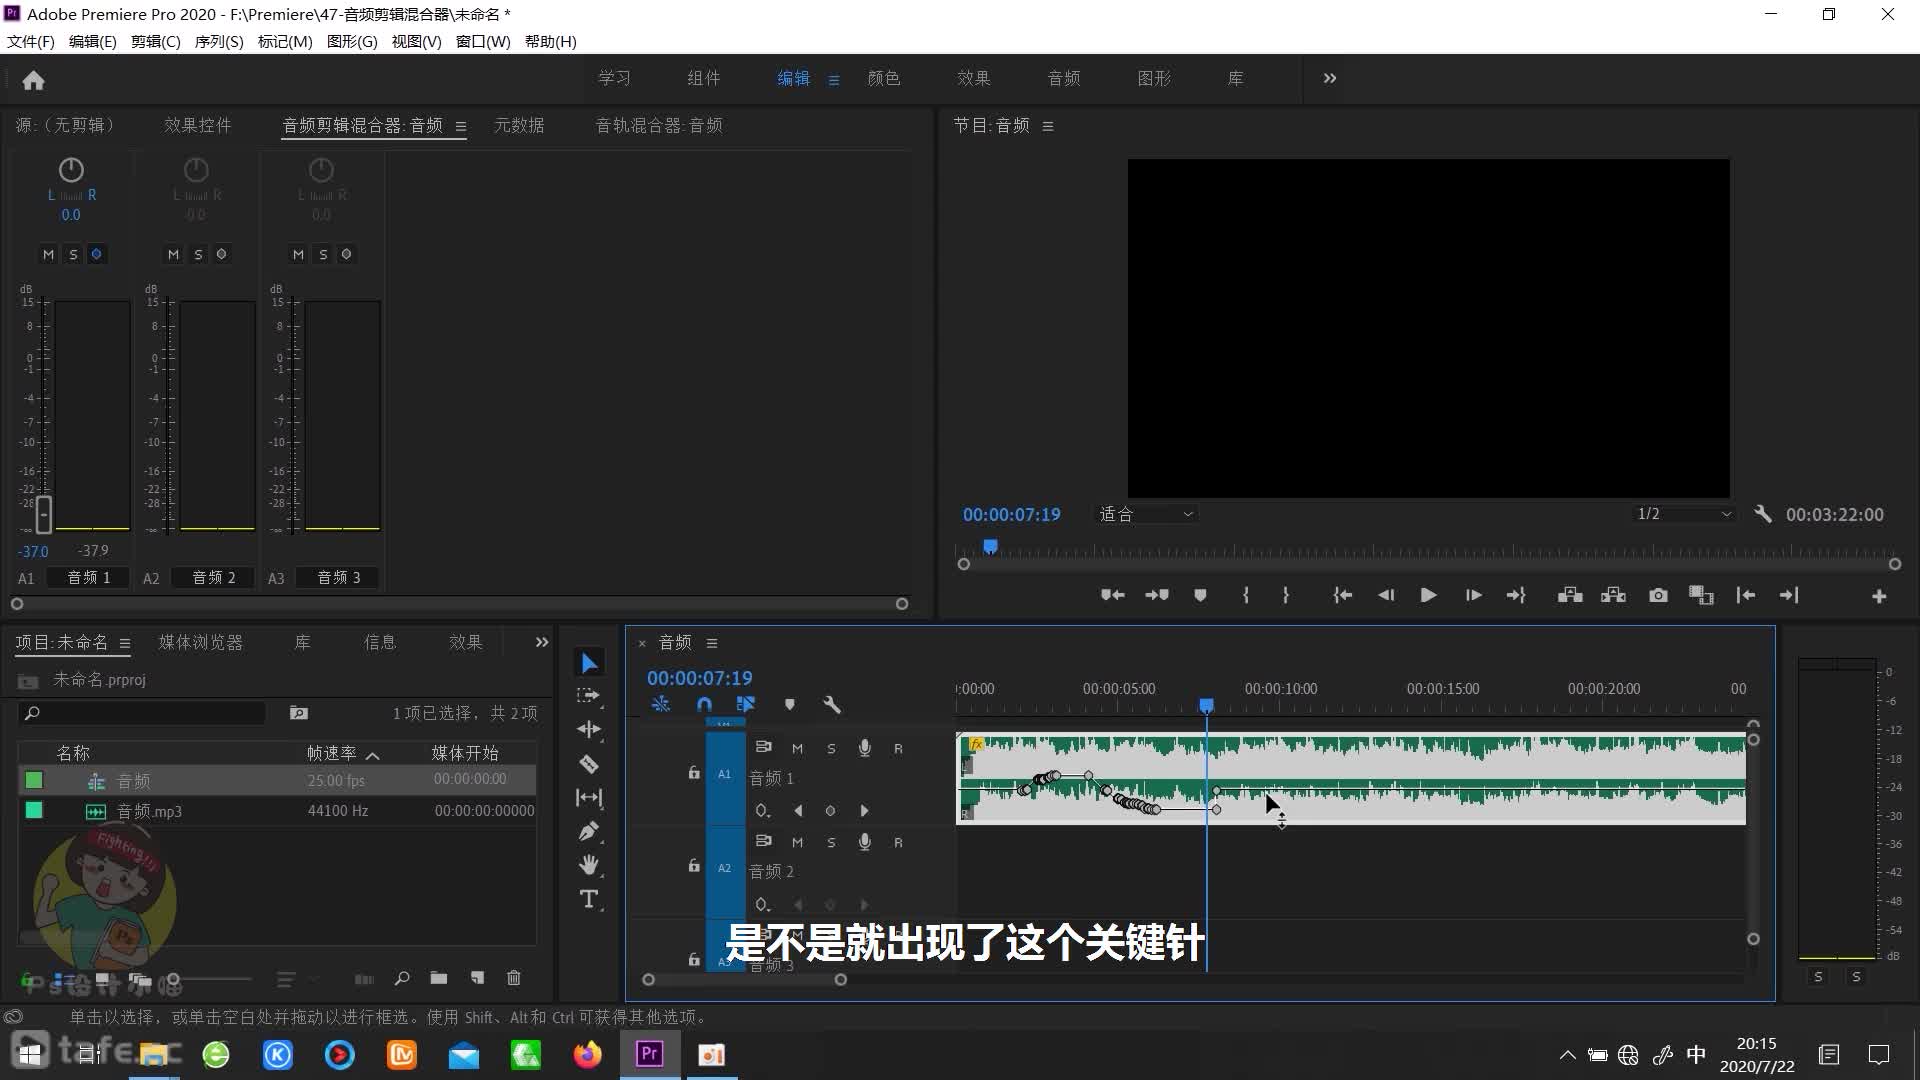Click A1 track target button
Image resolution: width=1920 pixels, height=1080 pixels.
tap(725, 774)
